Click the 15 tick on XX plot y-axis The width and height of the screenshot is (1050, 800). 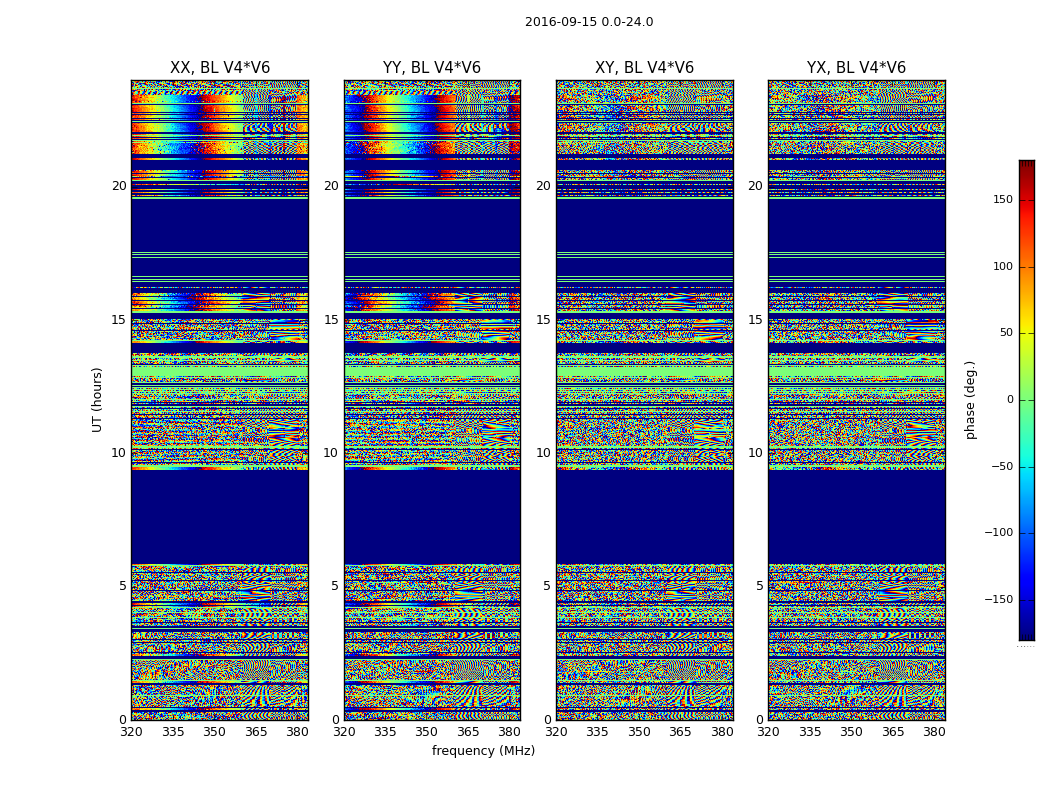click(119, 320)
